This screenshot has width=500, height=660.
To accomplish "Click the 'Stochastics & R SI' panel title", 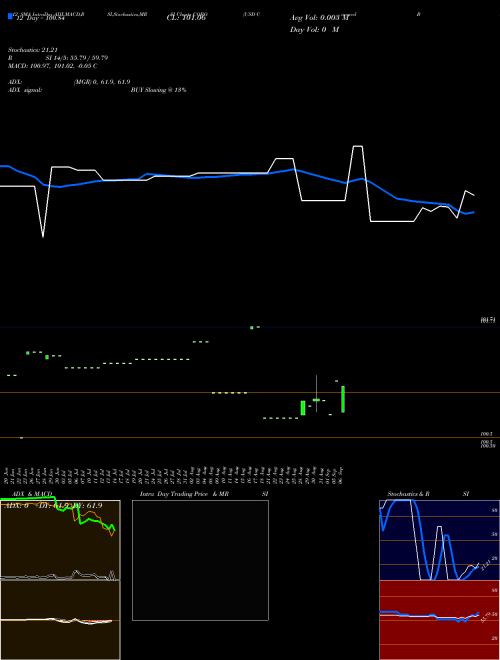I will point(428,494).
